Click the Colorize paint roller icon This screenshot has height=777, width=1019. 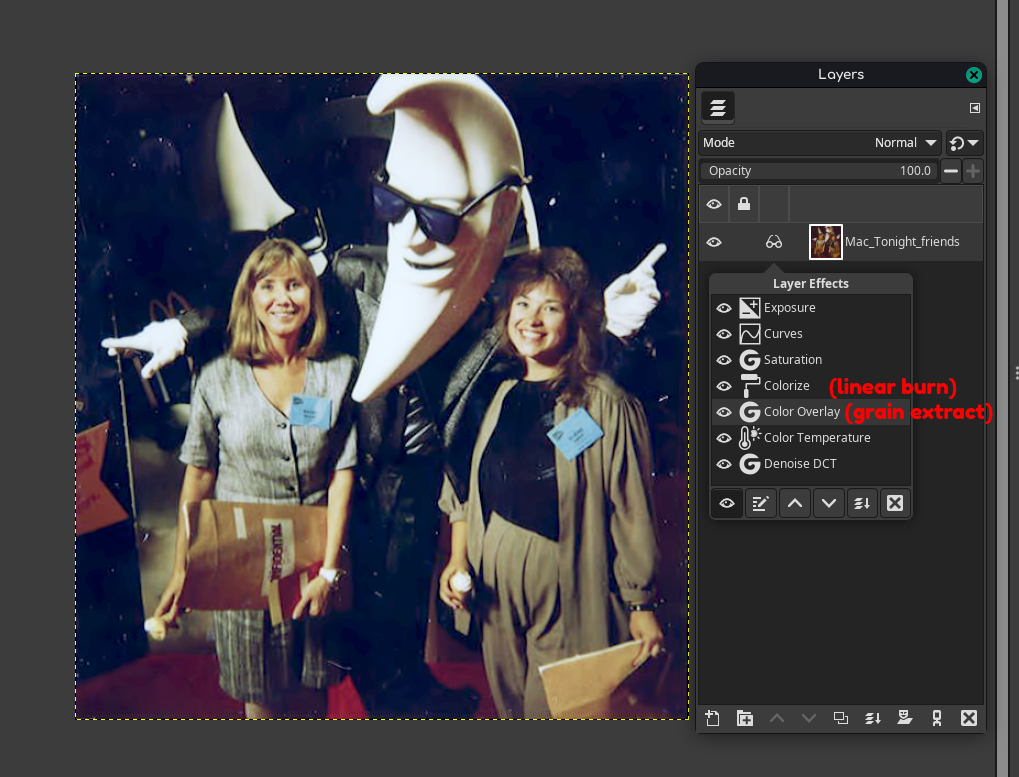pyautogui.click(x=749, y=386)
